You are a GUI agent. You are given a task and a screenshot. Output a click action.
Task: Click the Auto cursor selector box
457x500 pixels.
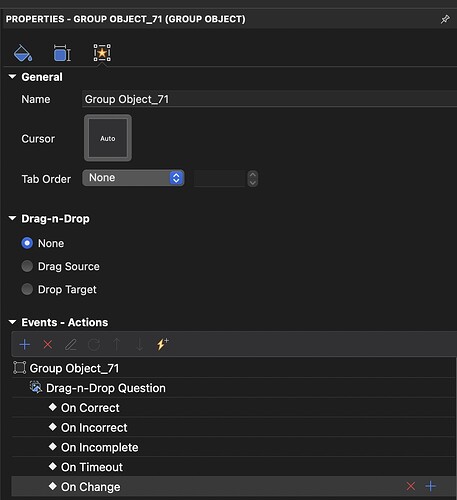coord(108,138)
